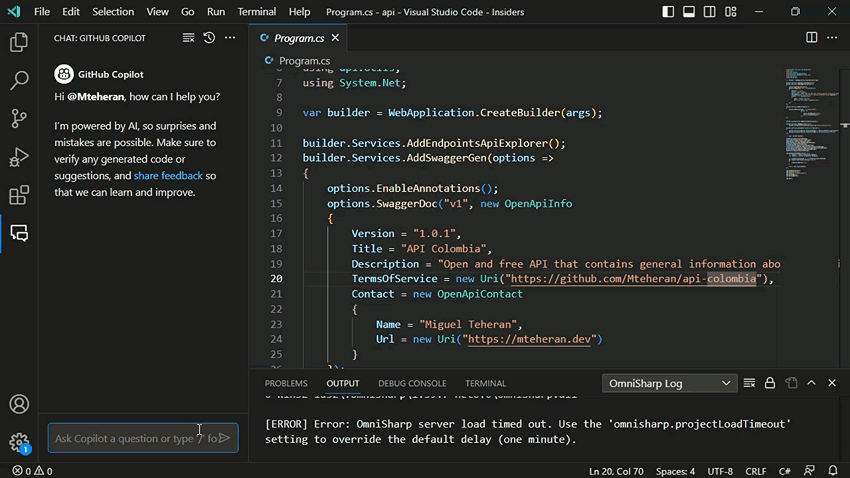Click the code minimap overview
The height and width of the screenshot is (478, 850).
click(x=810, y=124)
